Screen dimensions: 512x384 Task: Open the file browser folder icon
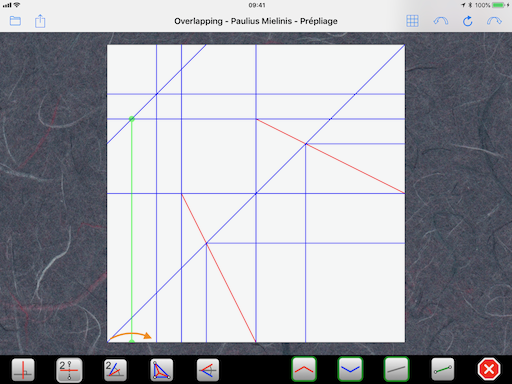pos(15,21)
